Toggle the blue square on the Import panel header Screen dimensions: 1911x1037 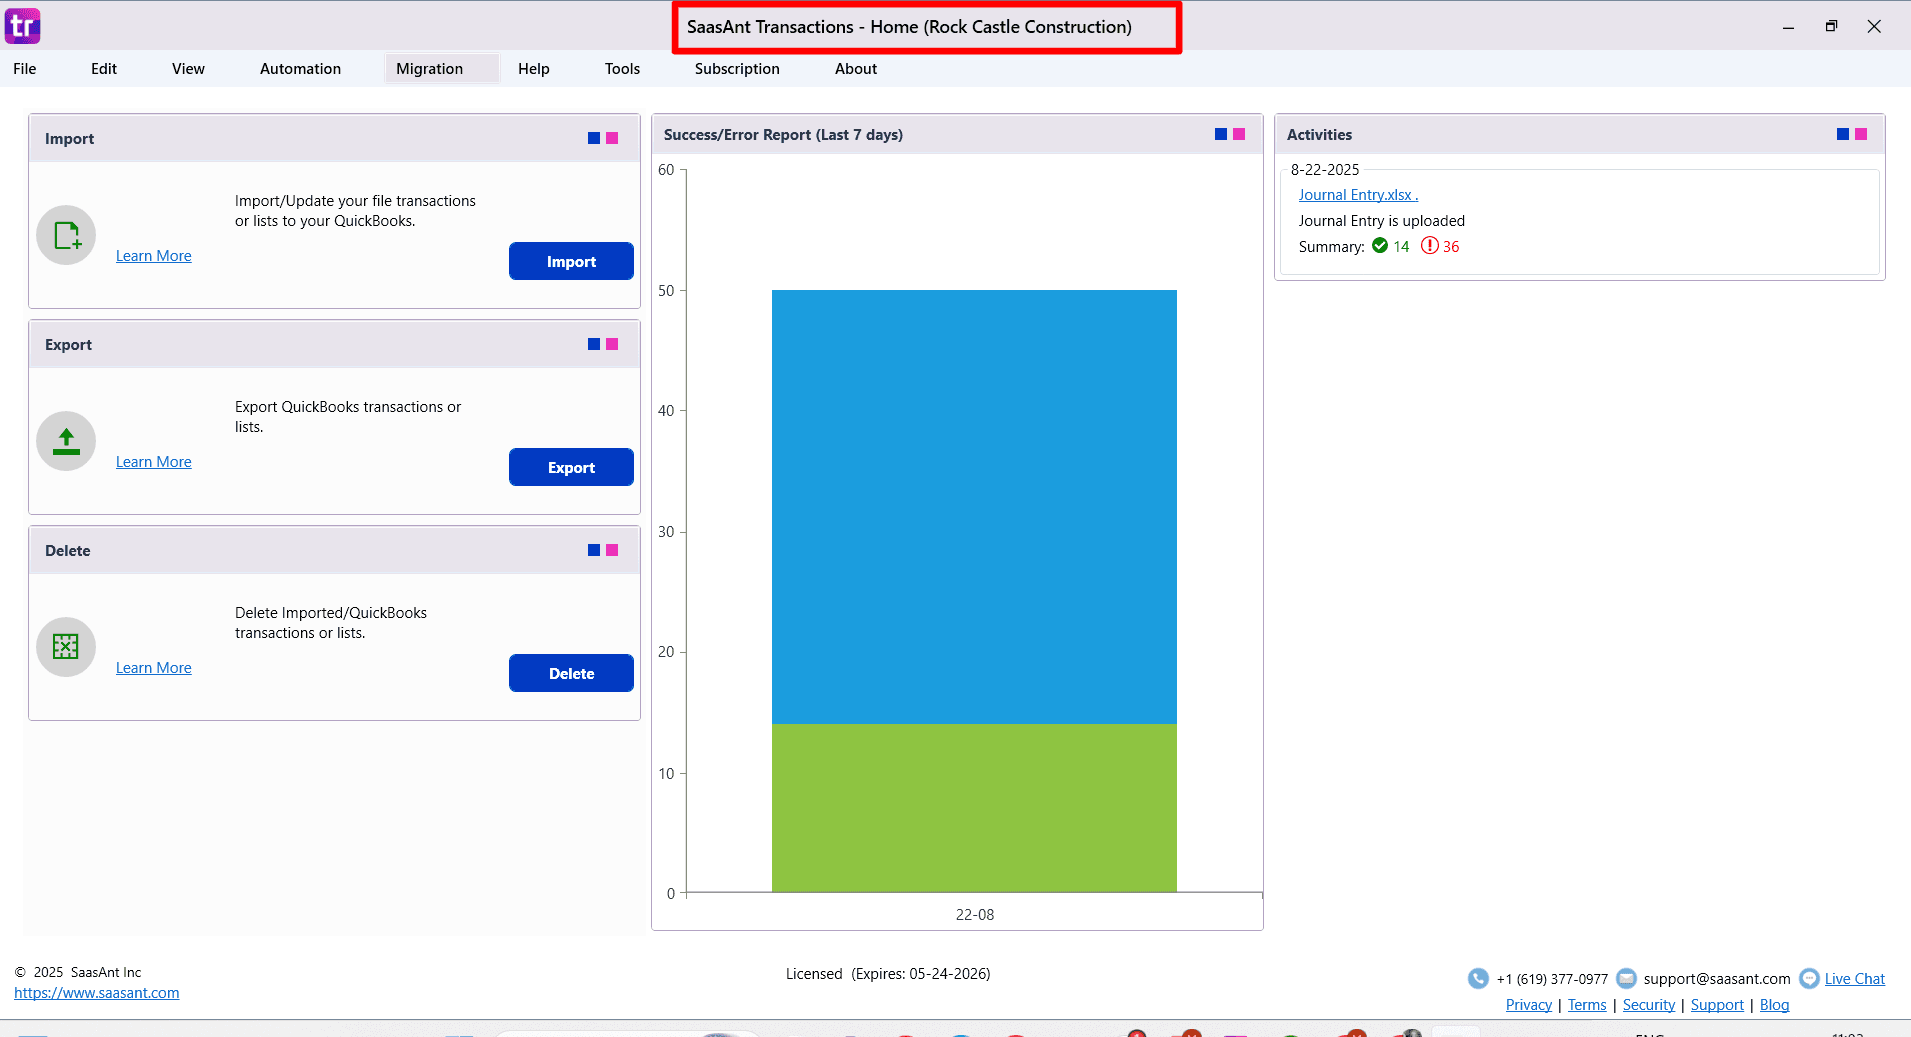click(592, 137)
